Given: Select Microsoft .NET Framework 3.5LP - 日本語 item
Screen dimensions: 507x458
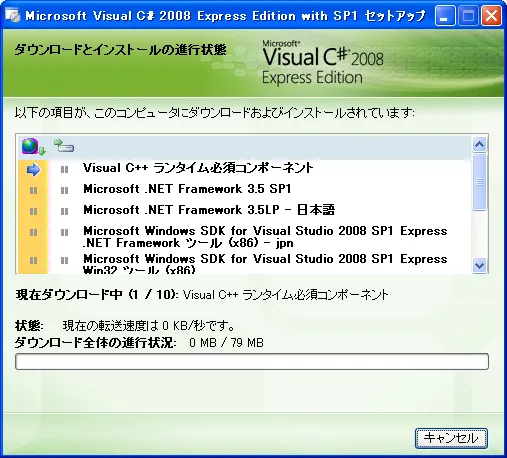Looking at the screenshot, I should tap(209, 210).
